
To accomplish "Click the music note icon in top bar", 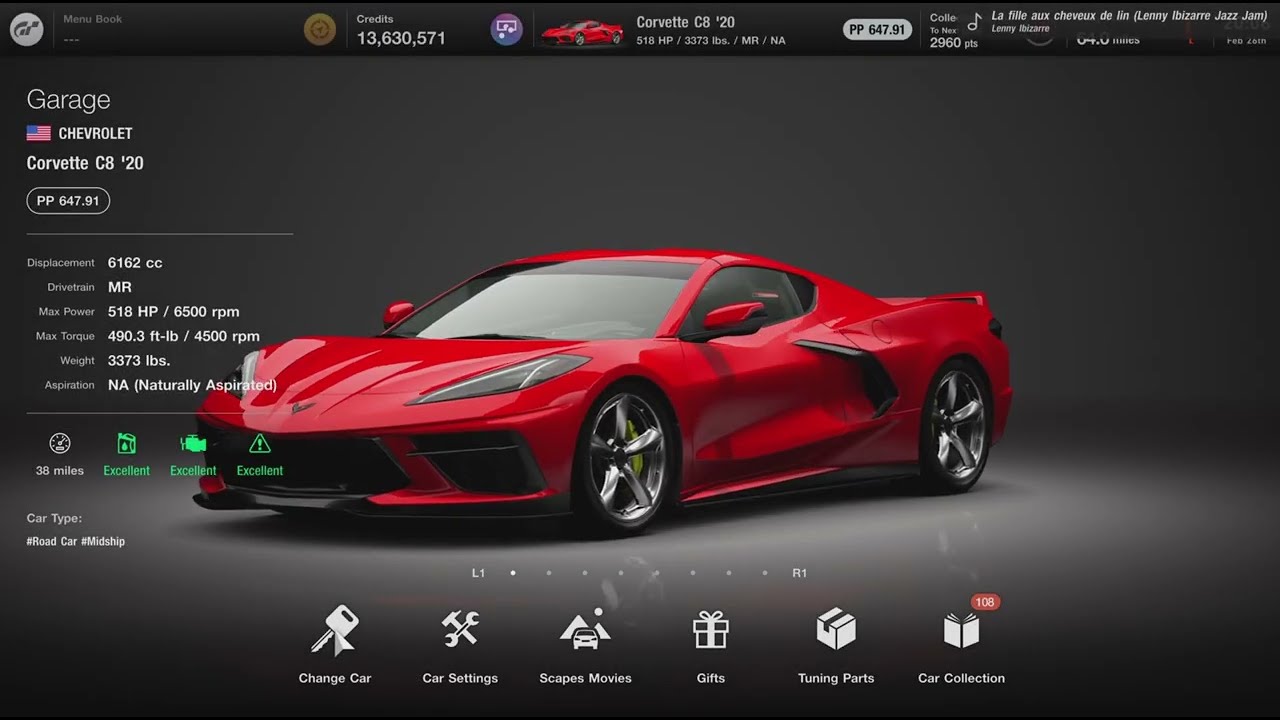I will coord(974,21).
